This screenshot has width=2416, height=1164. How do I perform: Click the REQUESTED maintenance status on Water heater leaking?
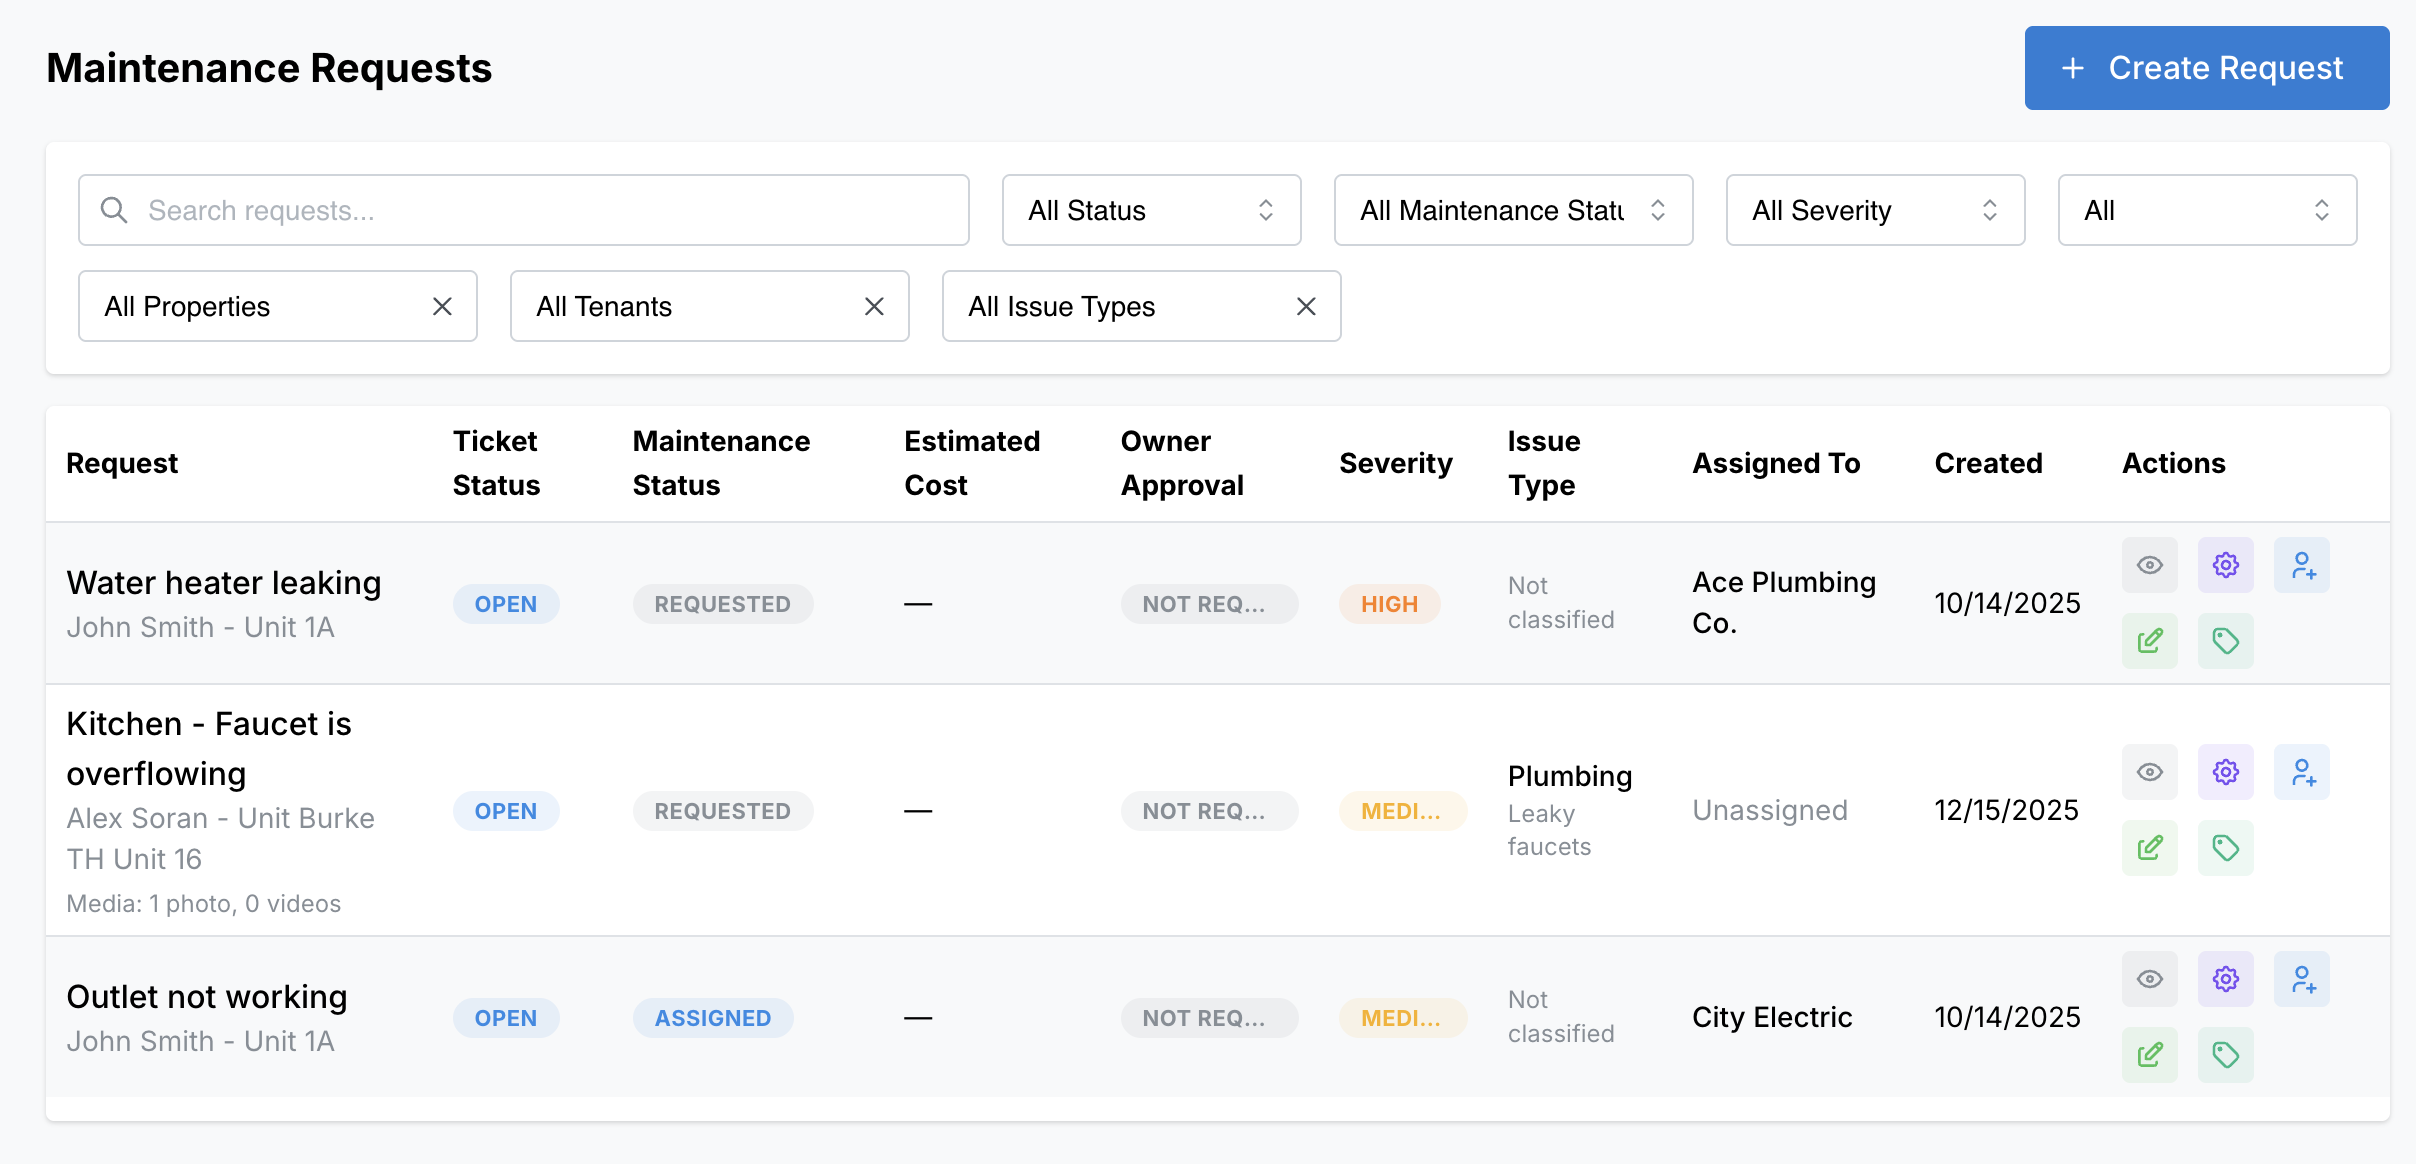(722, 603)
